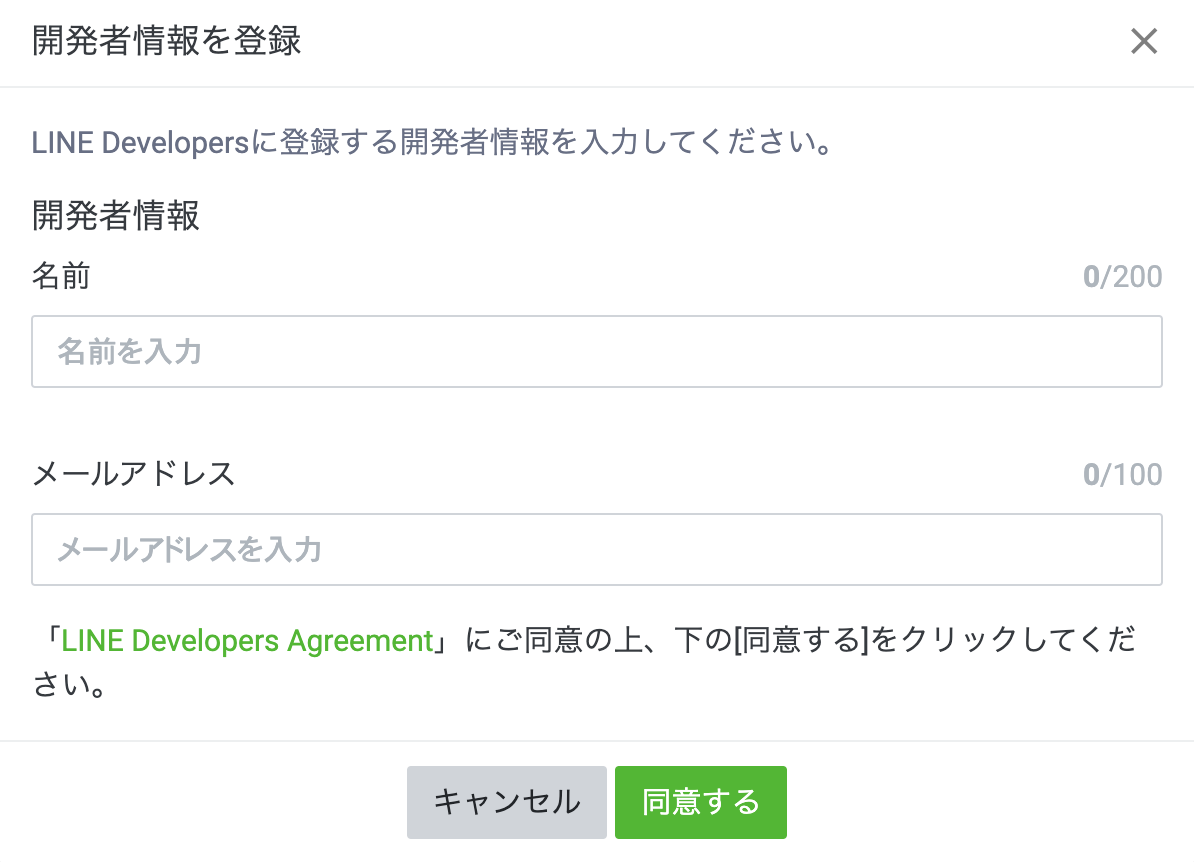Screen dimensions: 1194x862
Task: Focus the メールアドレス input field
Action: point(596,550)
